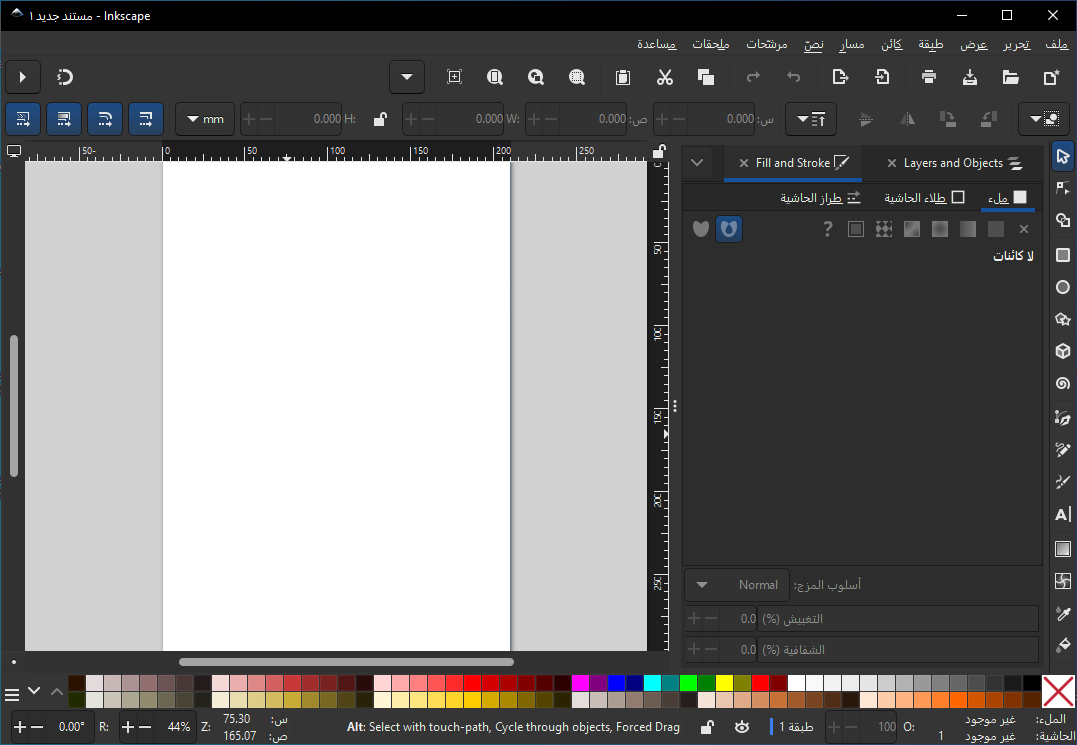This screenshot has height=745, width=1077.
Task: Click the طبقة 1 layer name in status bar
Action: point(796,726)
